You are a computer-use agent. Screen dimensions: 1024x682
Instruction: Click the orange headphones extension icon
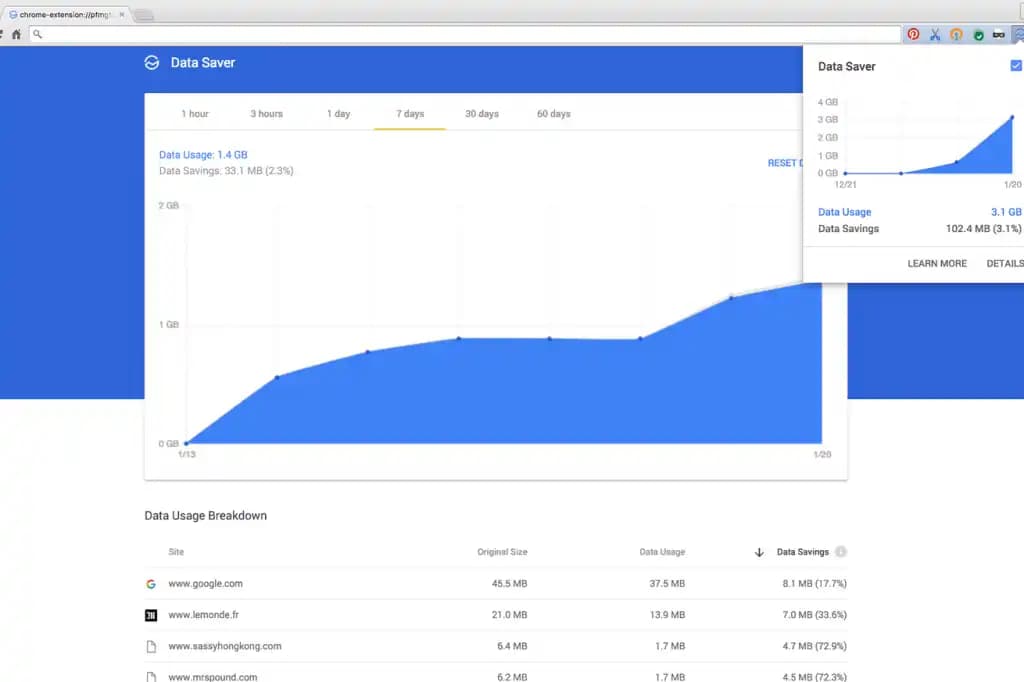click(956, 34)
